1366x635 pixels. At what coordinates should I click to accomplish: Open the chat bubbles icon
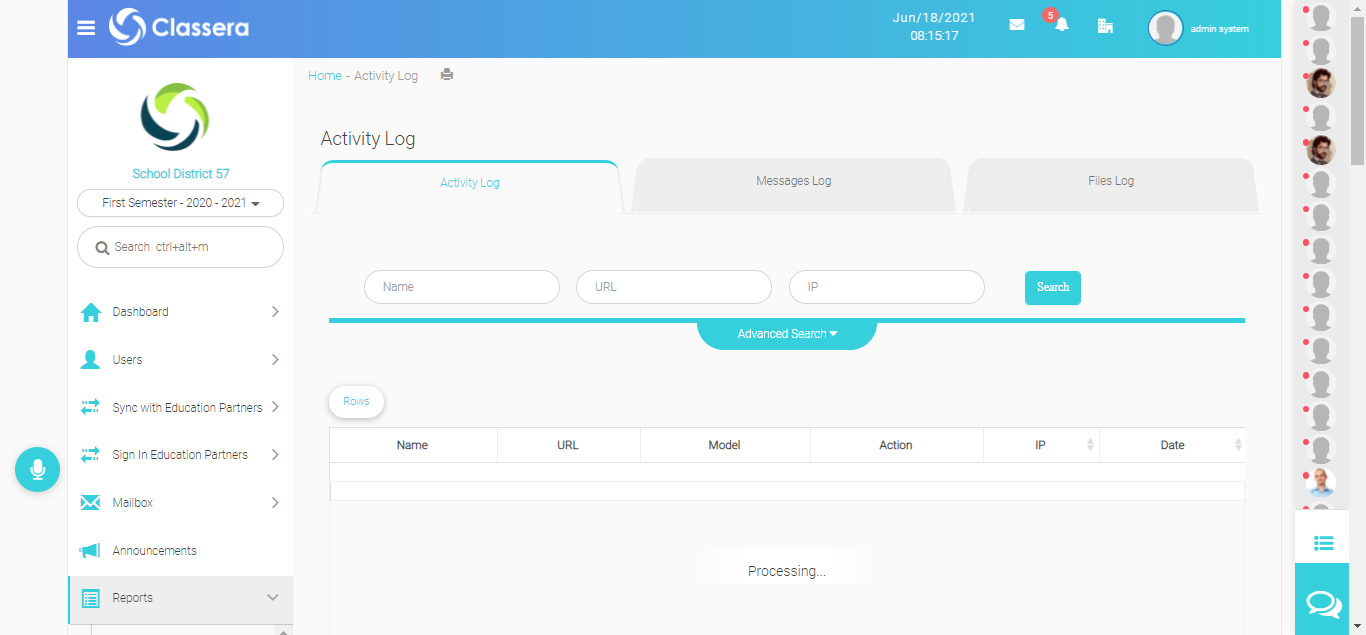[x=1323, y=603]
